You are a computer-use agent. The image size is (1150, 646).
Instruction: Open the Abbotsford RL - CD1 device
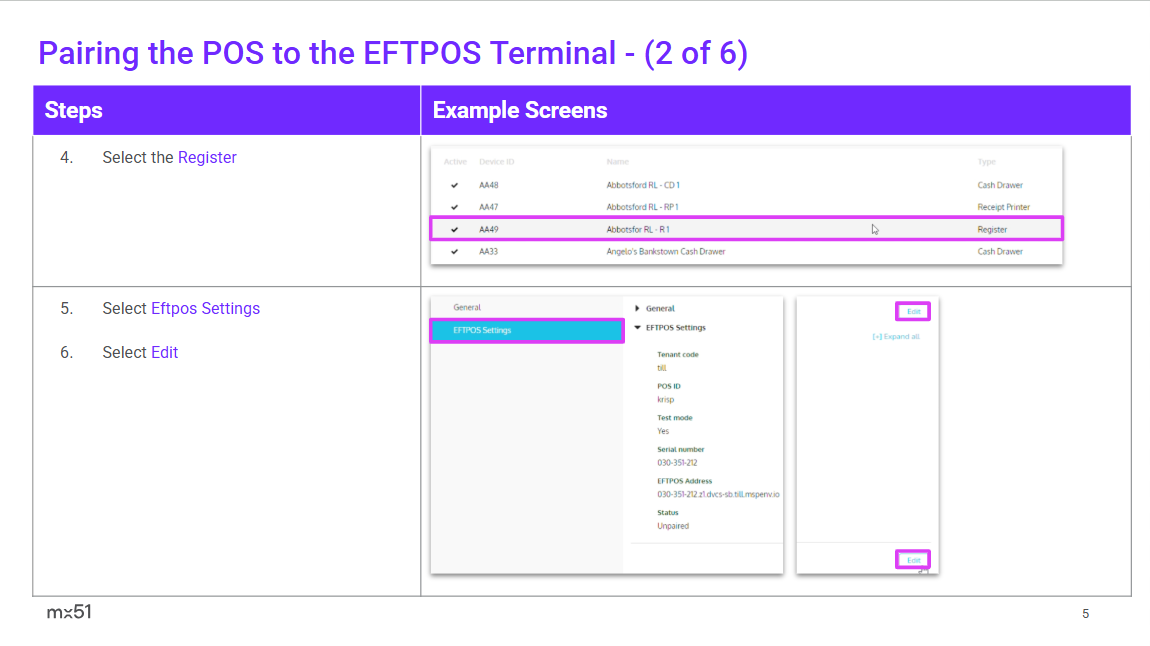(642, 185)
